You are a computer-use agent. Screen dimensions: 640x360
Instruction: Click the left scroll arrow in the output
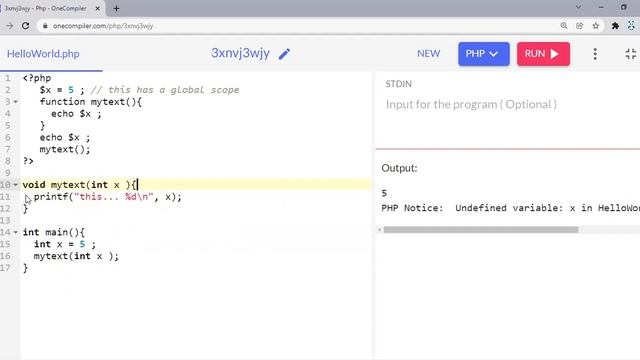(x=380, y=230)
